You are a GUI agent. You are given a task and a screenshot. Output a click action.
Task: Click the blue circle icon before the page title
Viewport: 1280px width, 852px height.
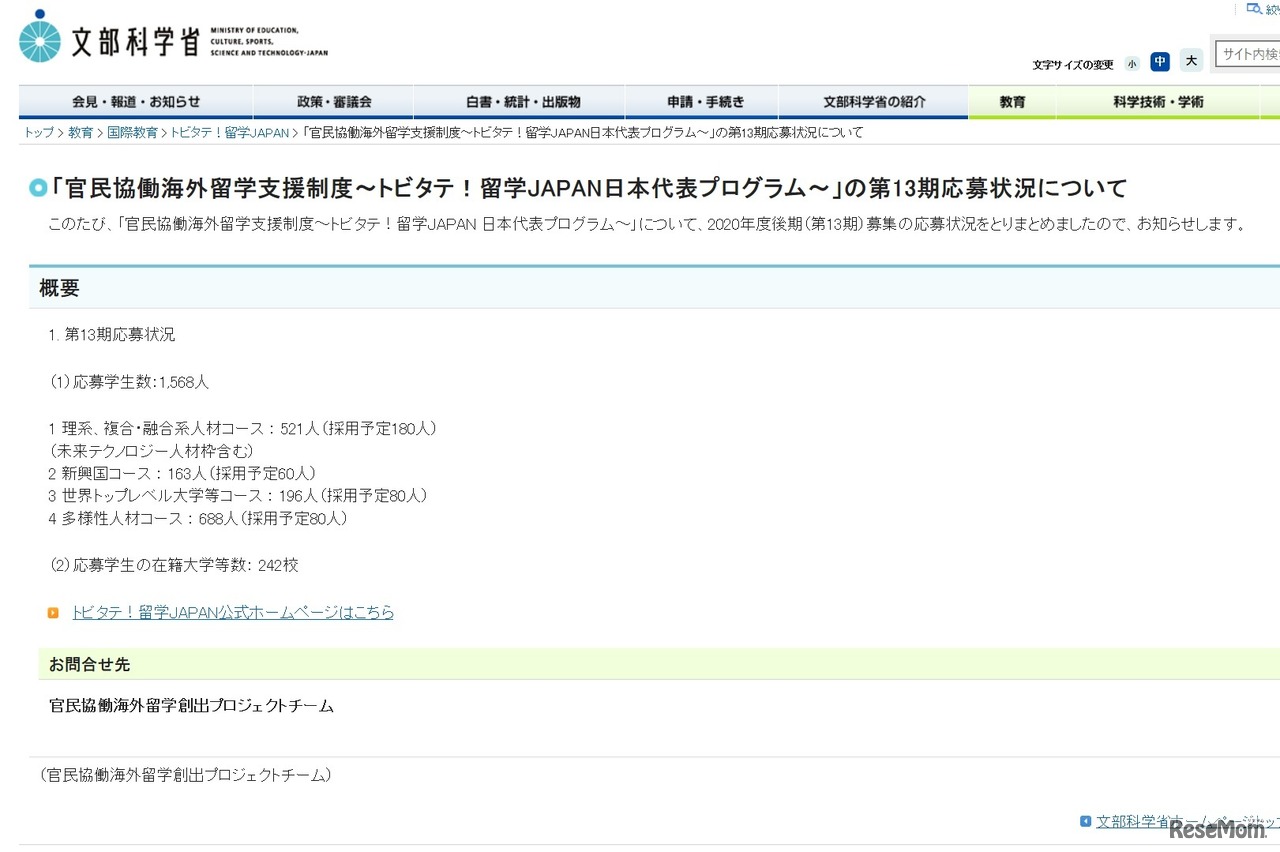[38, 187]
